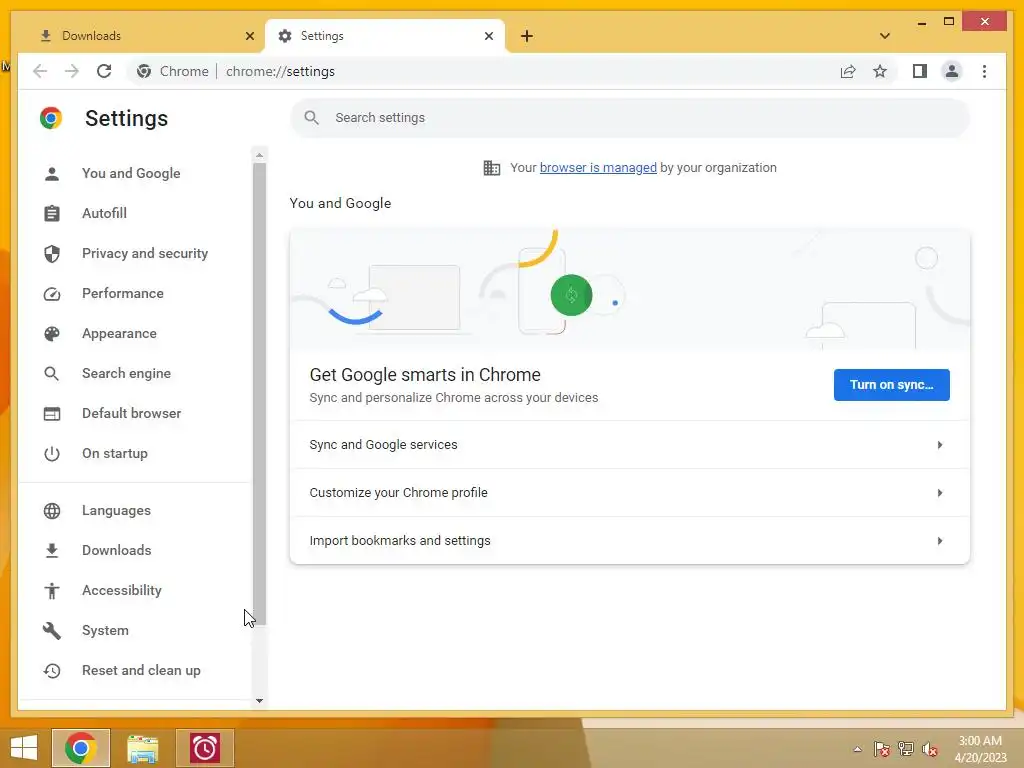Click the System wrench icon
Screen dimensions: 1024x768
click(52, 630)
